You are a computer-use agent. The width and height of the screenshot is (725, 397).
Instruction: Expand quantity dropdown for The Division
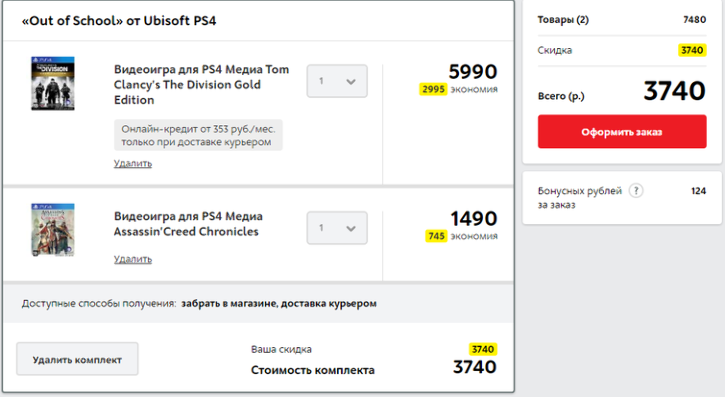click(x=337, y=81)
